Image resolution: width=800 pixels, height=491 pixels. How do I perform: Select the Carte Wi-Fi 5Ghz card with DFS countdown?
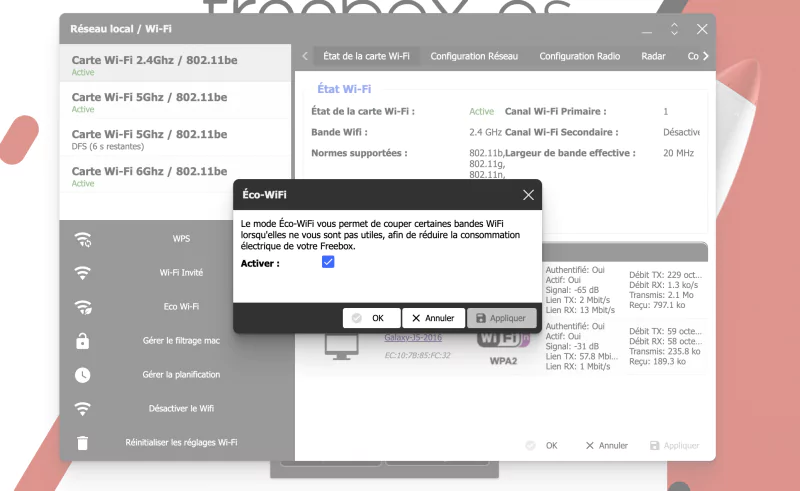176,138
